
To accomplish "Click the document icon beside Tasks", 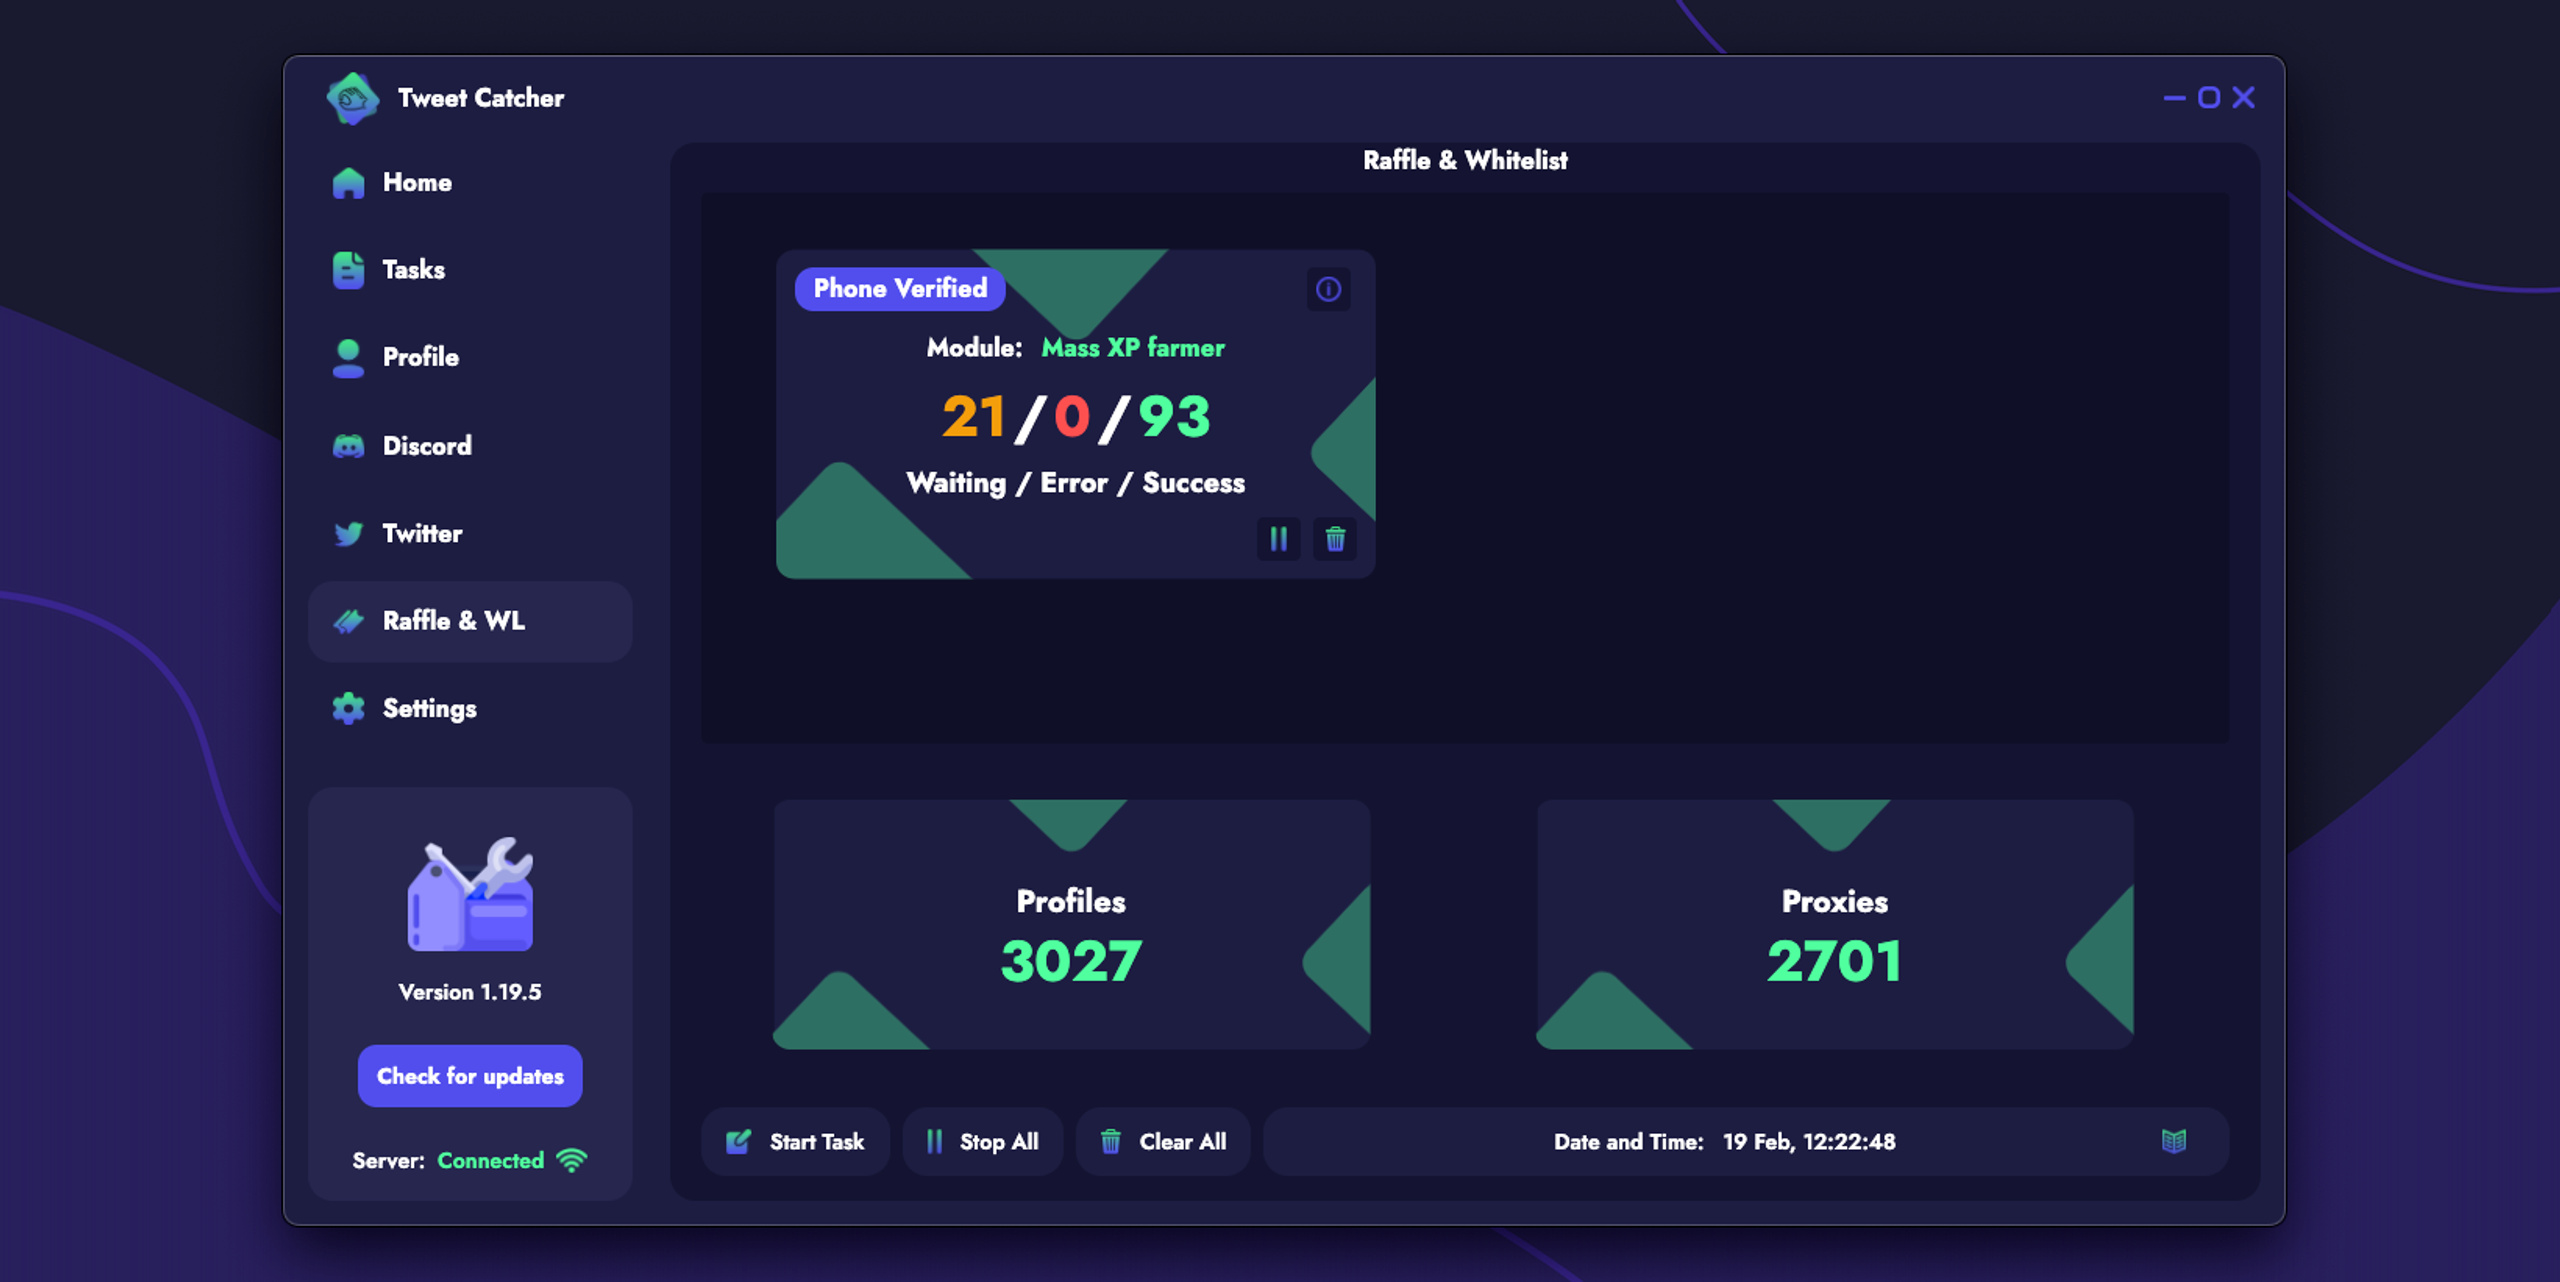I will tap(348, 270).
